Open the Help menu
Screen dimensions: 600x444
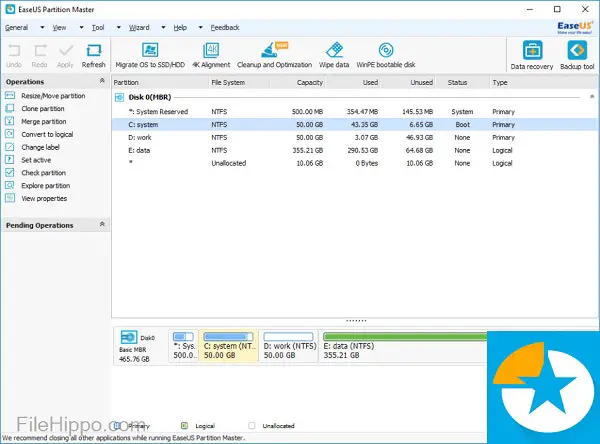180,28
